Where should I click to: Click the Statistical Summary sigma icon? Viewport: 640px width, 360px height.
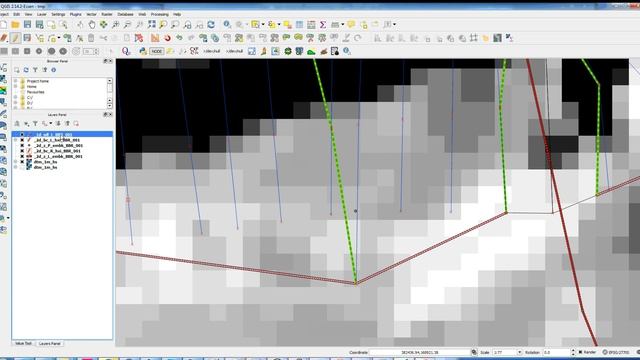point(323,25)
